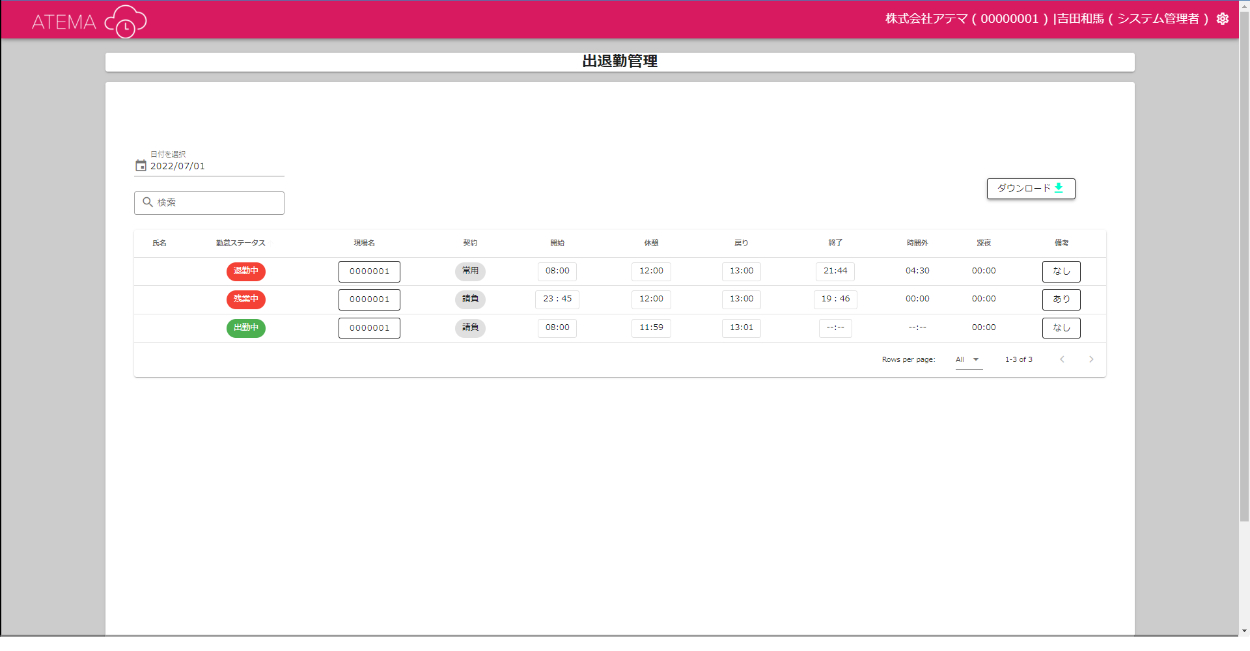This screenshot has height=651, width=1250.
Task: Go to previous page with left chevron
Action: pyautogui.click(x=1062, y=359)
